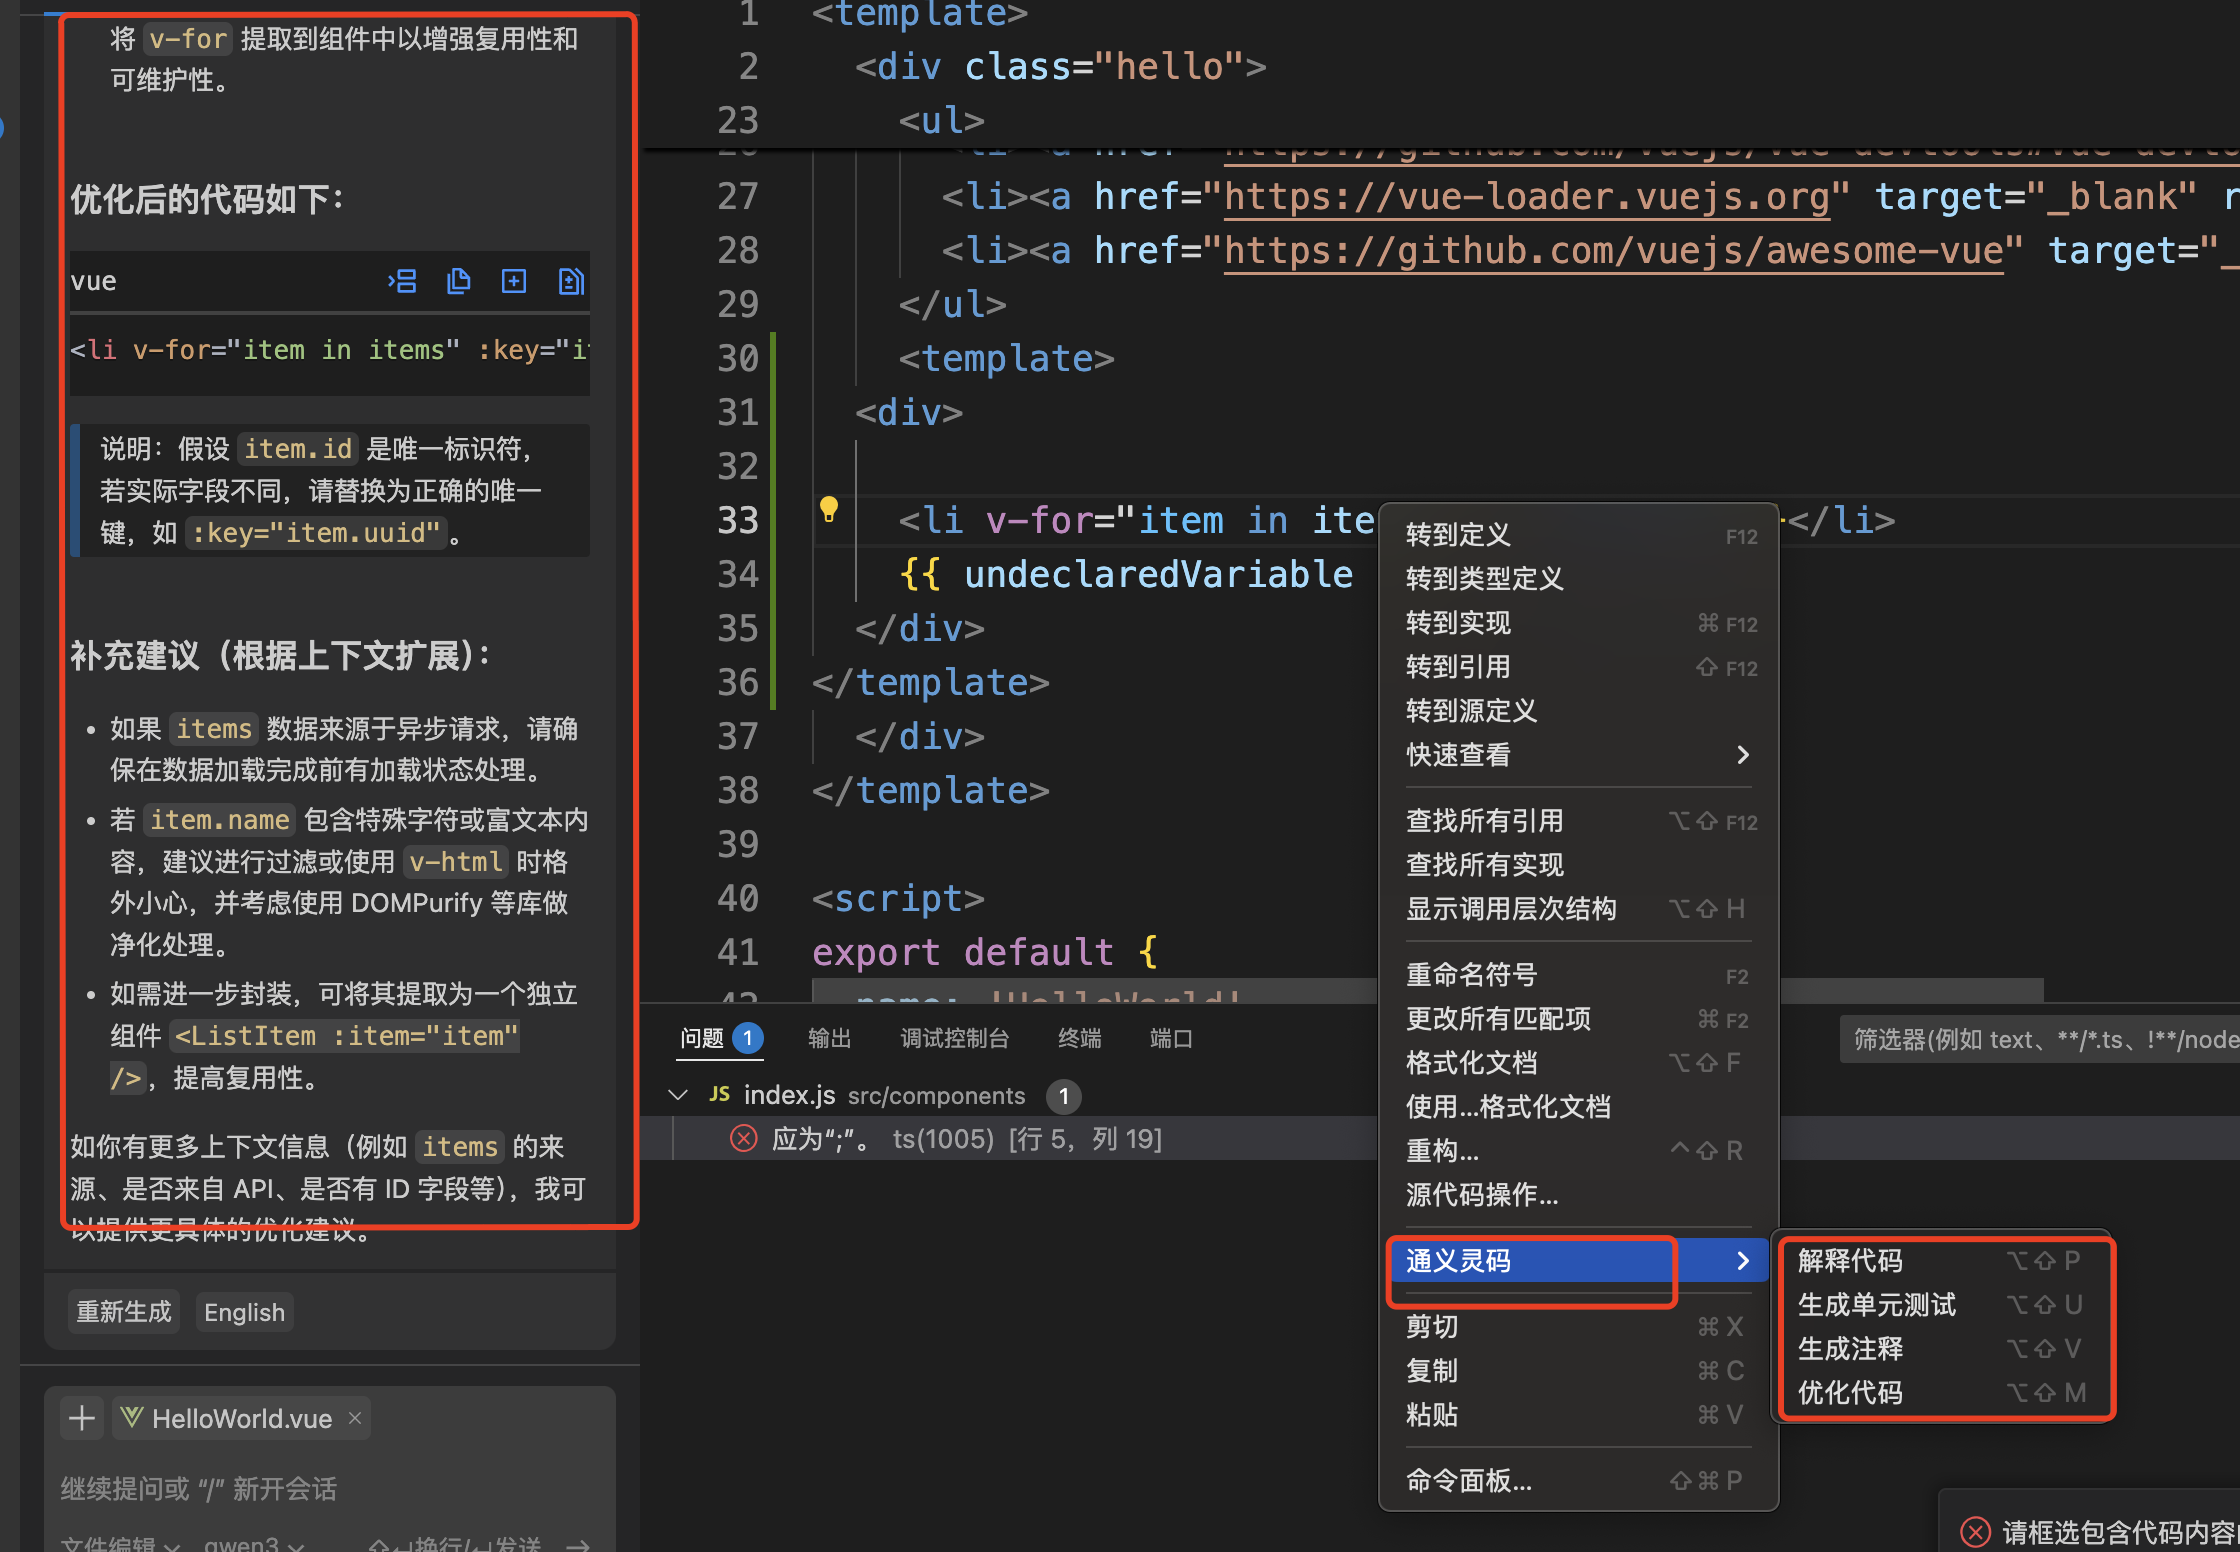This screenshot has width=2240, height=1552.
Task: Click the problems filter input field
Action: click(2040, 1040)
